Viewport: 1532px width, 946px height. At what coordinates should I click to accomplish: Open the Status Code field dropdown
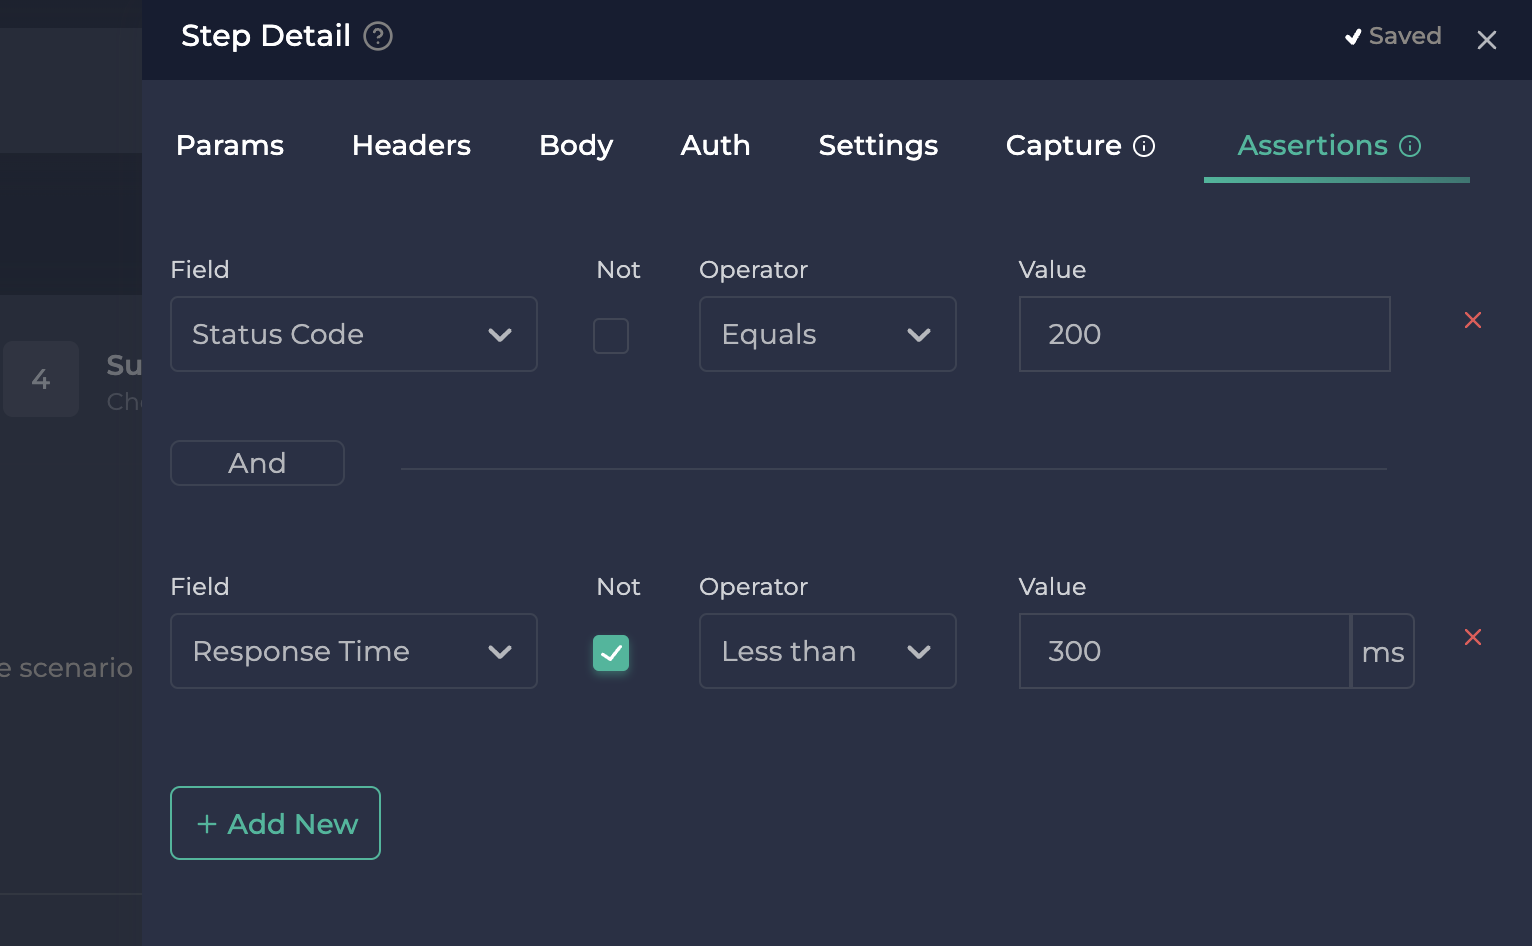click(353, 334)
